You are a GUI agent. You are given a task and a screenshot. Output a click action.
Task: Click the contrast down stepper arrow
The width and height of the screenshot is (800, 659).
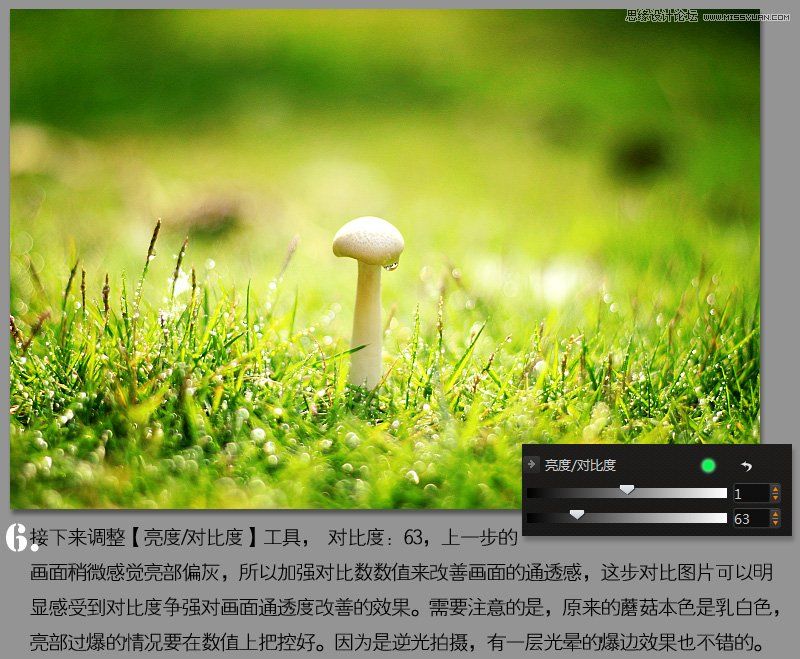click(774, 523)
